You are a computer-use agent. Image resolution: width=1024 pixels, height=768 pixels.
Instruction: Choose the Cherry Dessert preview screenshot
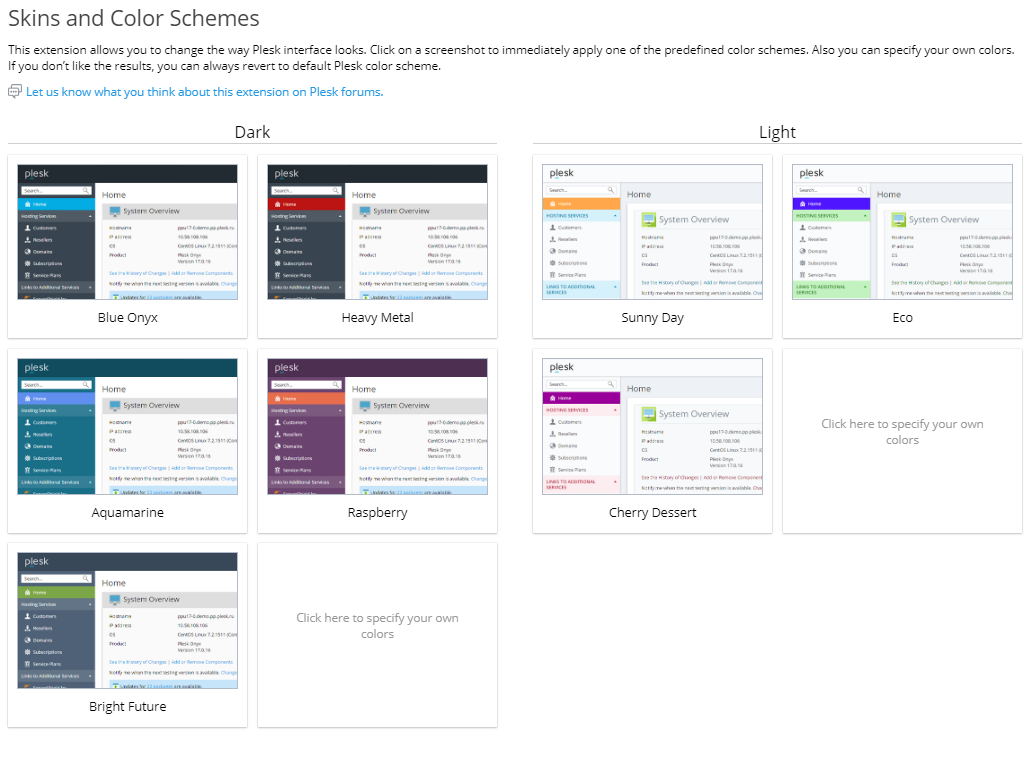(652, 426)
